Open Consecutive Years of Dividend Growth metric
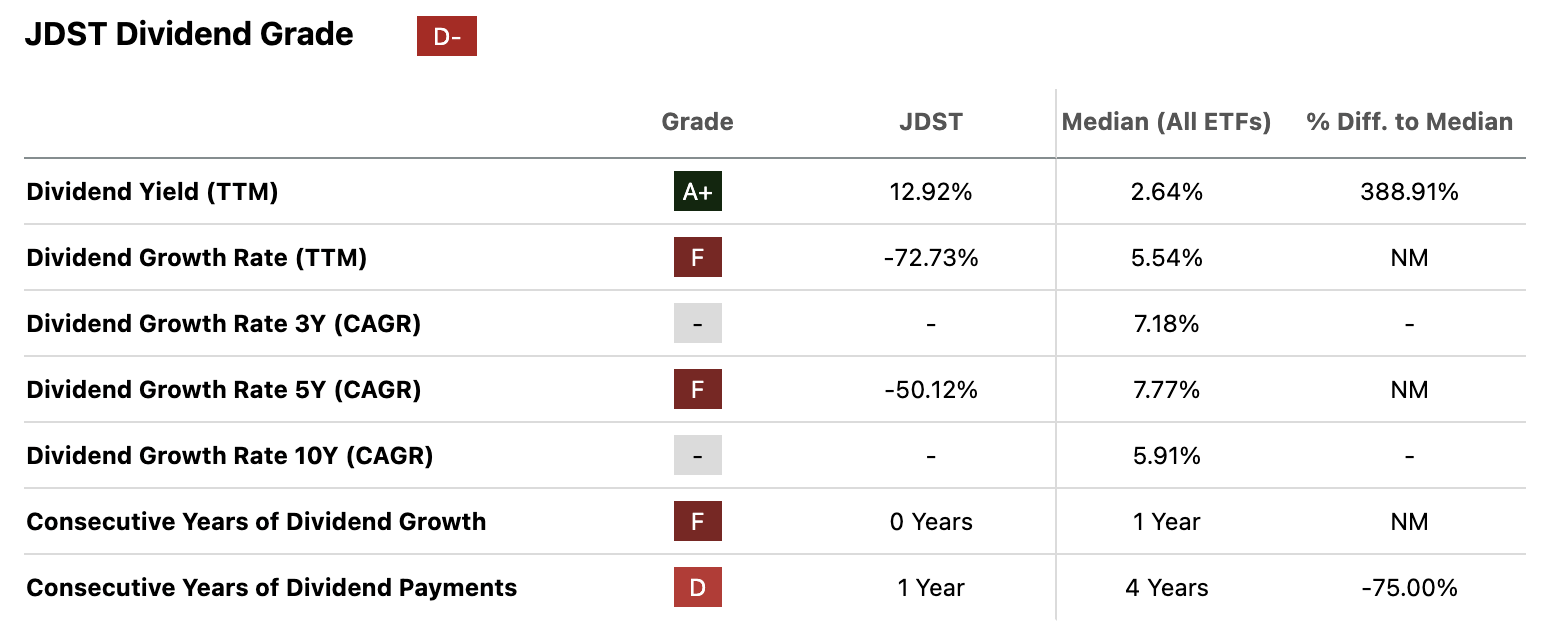Screen dimensions: 1554x642 (x=256, y=522)
